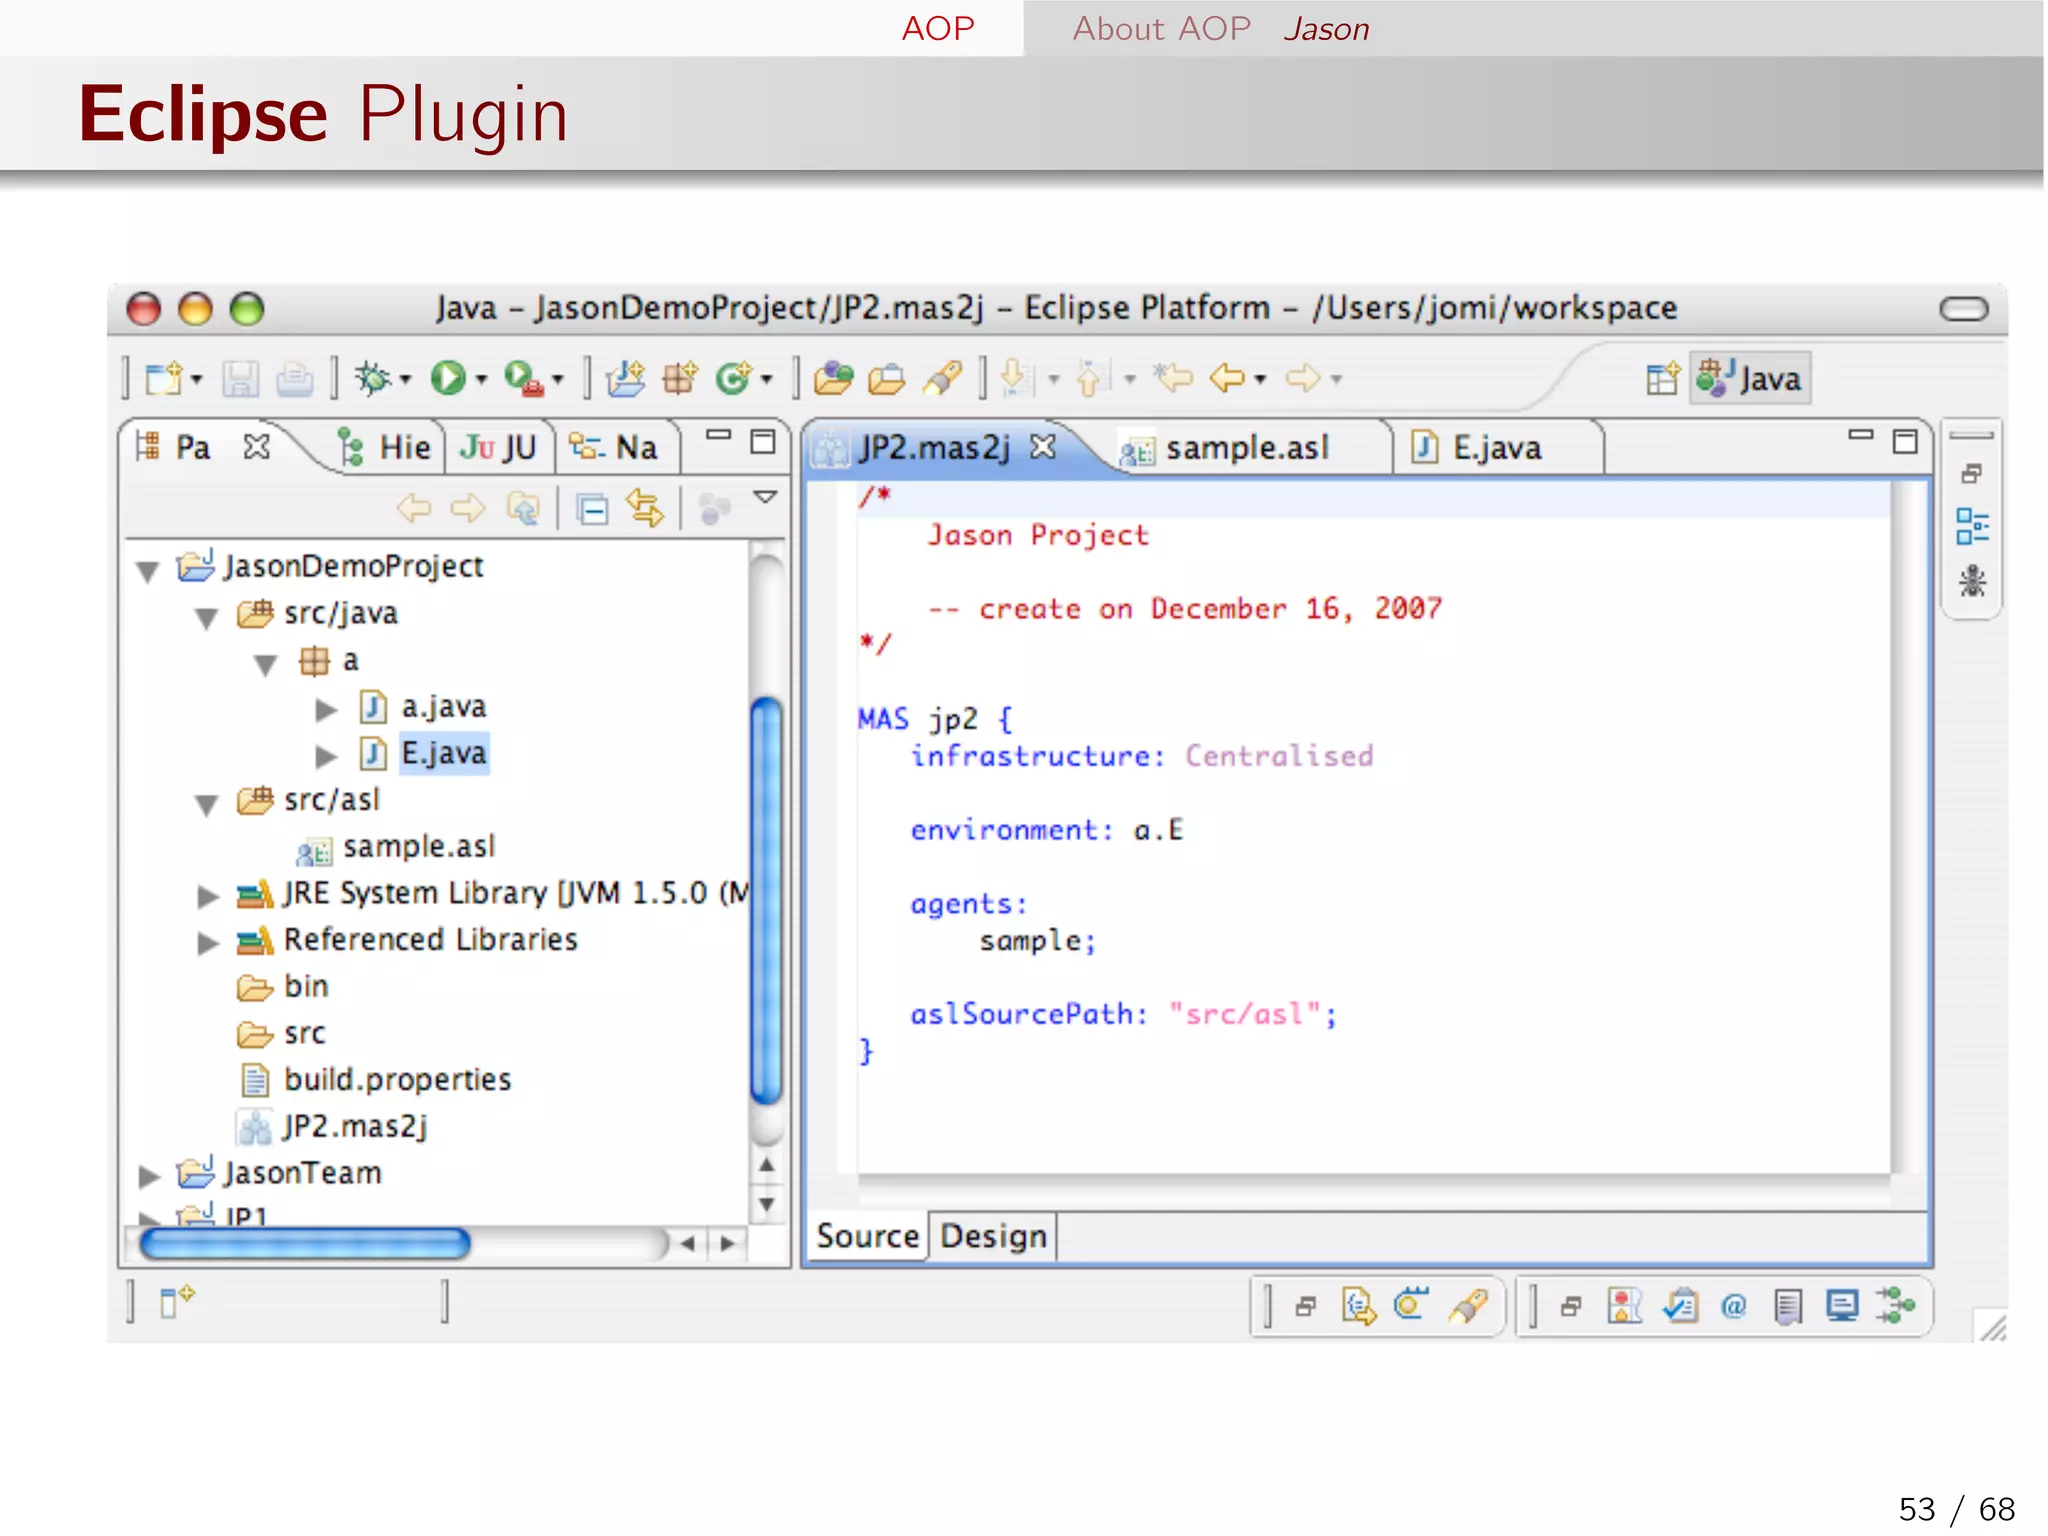Screen dimensions: 2048x1536
Task: Click the Open Perspective icon
Action: tap(1662, 379)
